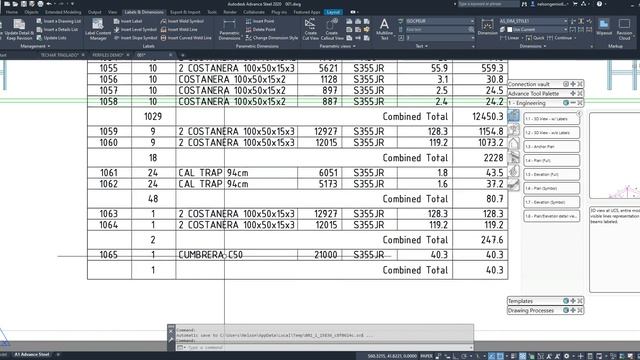640x360 pixels.
Task: Click Insert Point in Parametric Dimensions
Action: 260,21
